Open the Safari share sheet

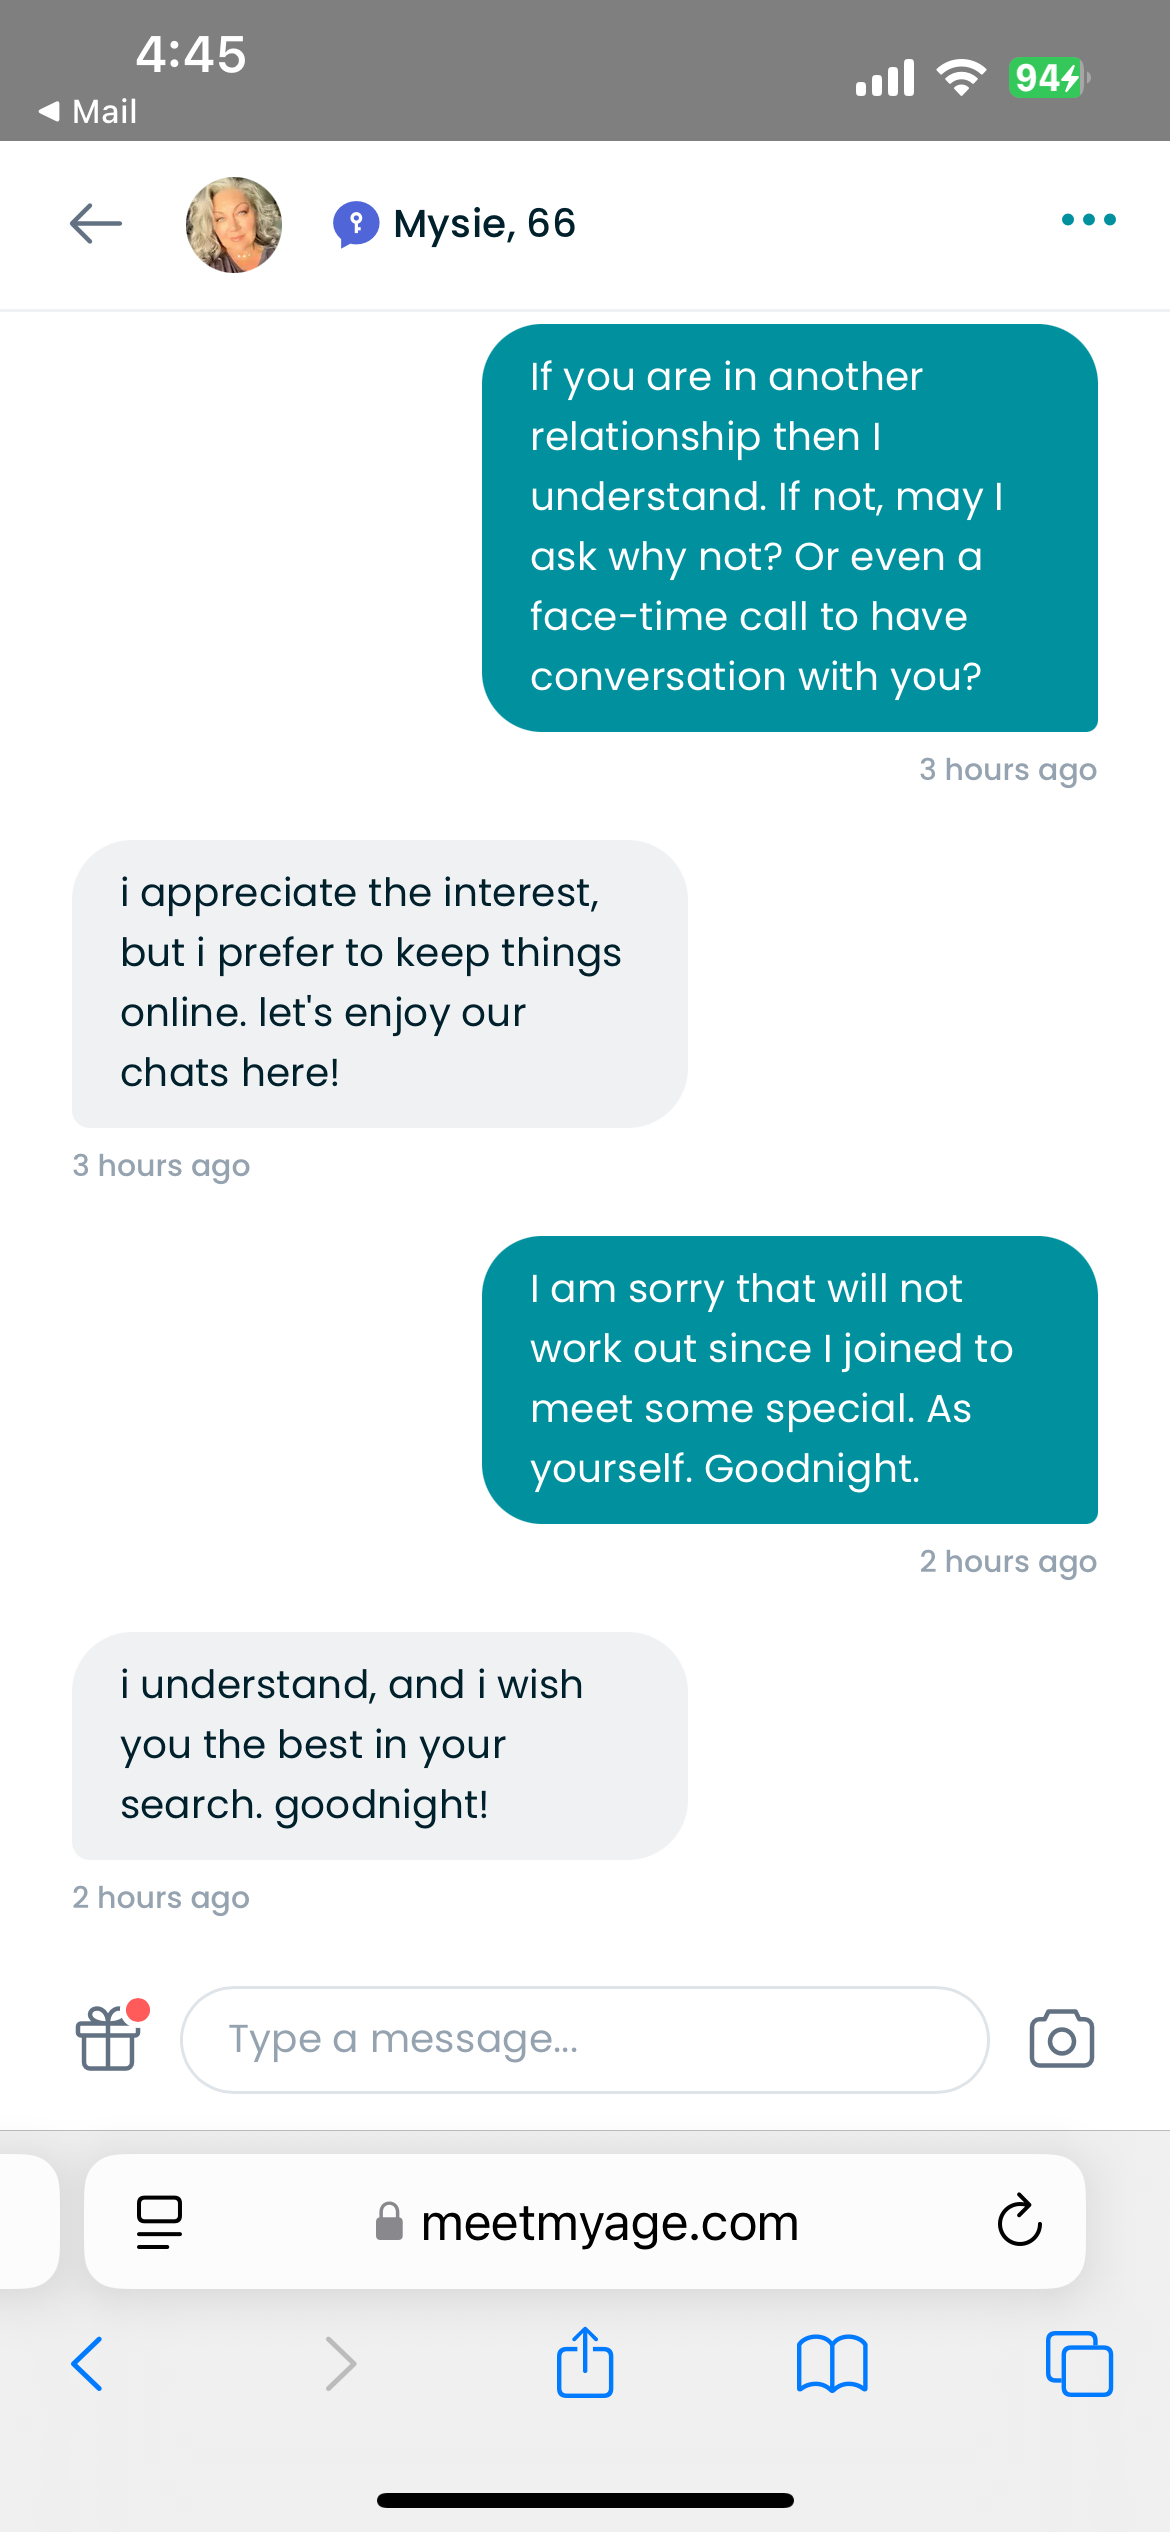coord(585,2362)
